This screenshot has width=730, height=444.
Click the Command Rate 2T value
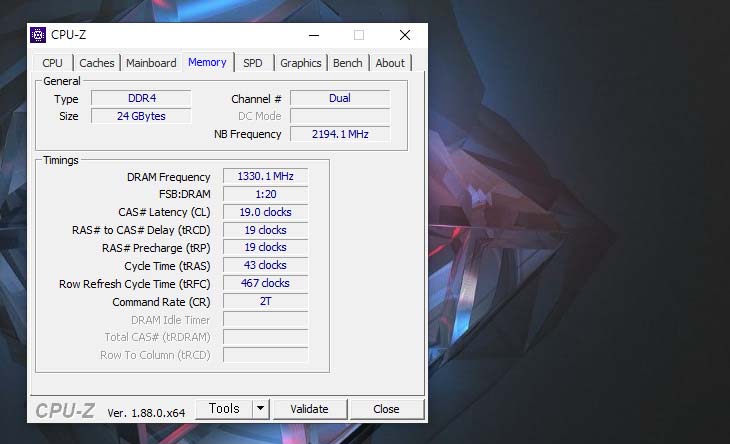point(265,301)
